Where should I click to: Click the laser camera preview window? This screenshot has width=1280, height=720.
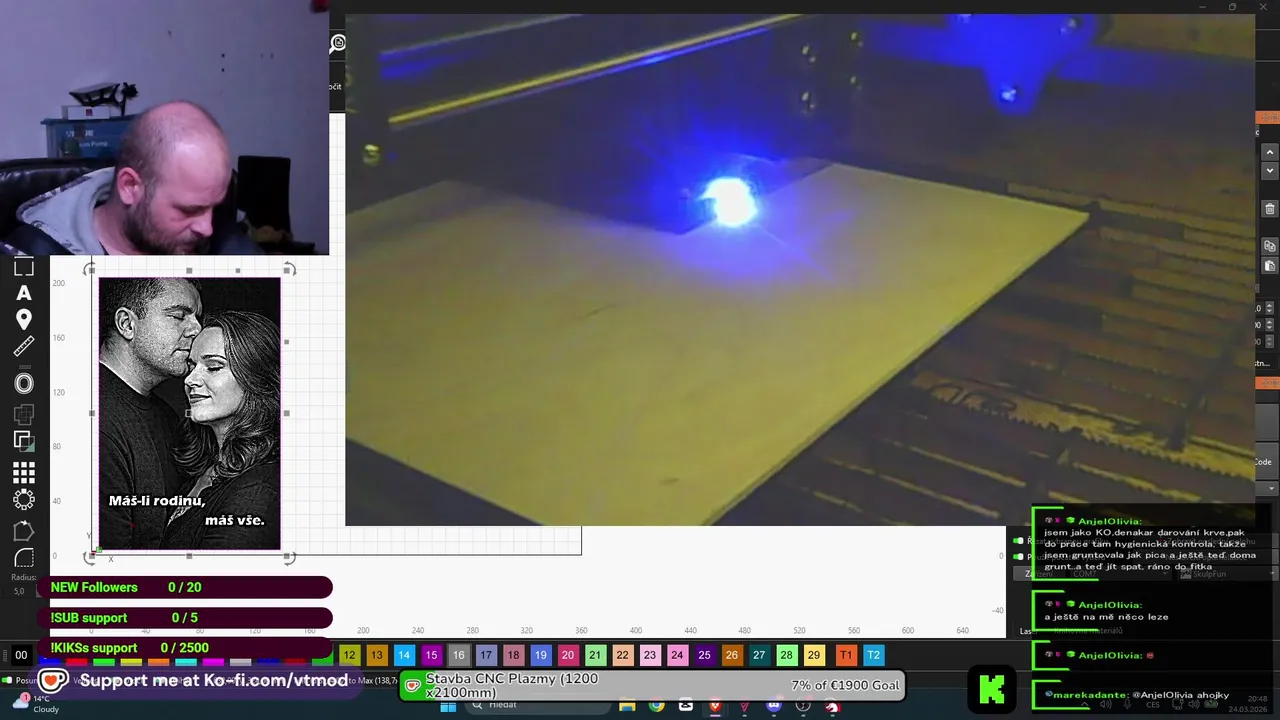(800, 268)
